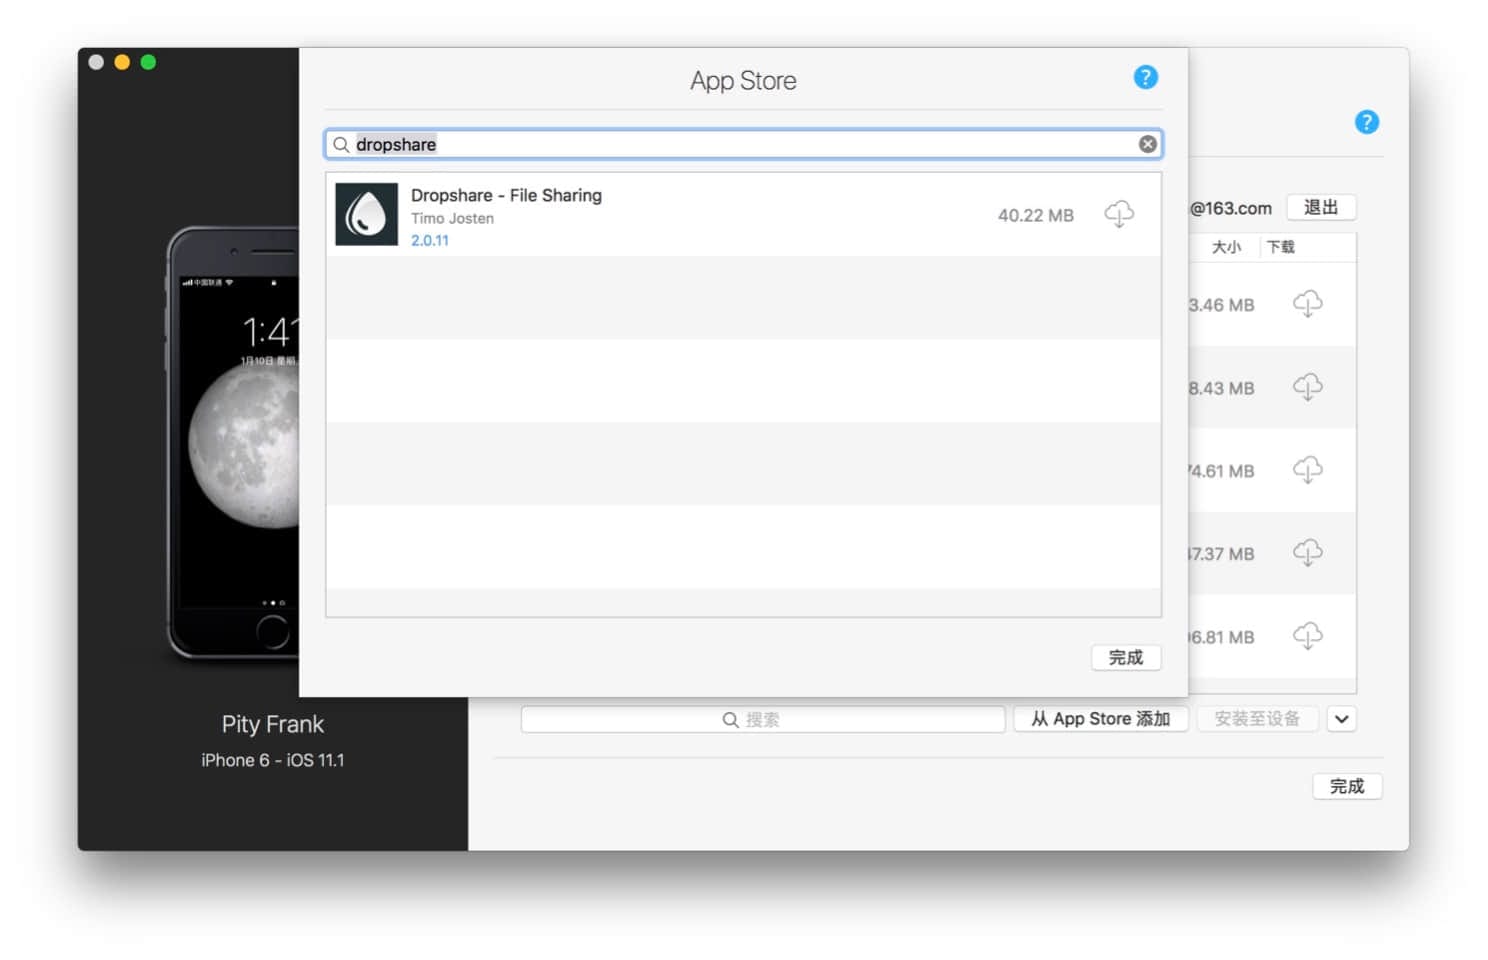Click 完成 in the App Store dialog
Viewport: 1488px width, 960px height.
pyautogui.click(x=1125, y=657)
